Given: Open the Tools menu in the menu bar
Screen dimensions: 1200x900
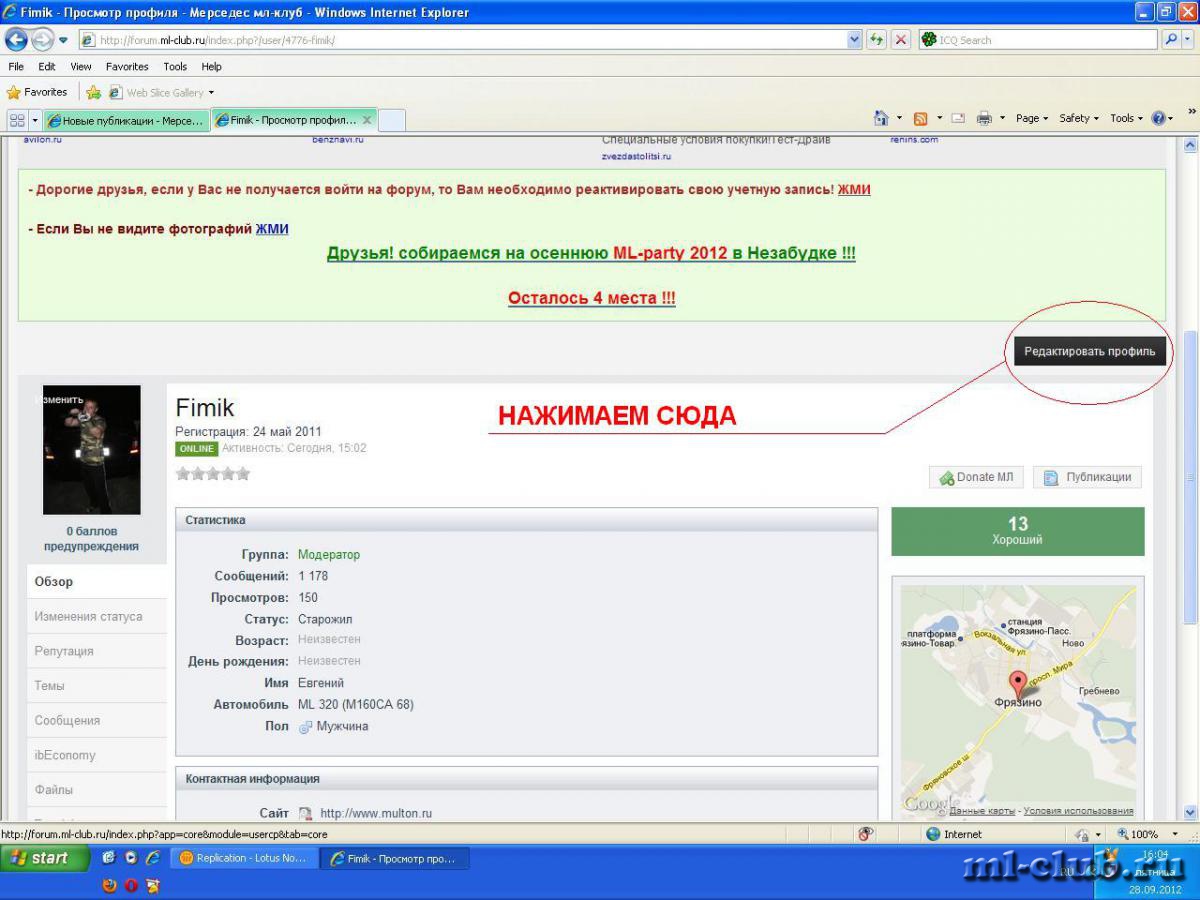Looking at the screenshot, I should click(x=175, y=67).
